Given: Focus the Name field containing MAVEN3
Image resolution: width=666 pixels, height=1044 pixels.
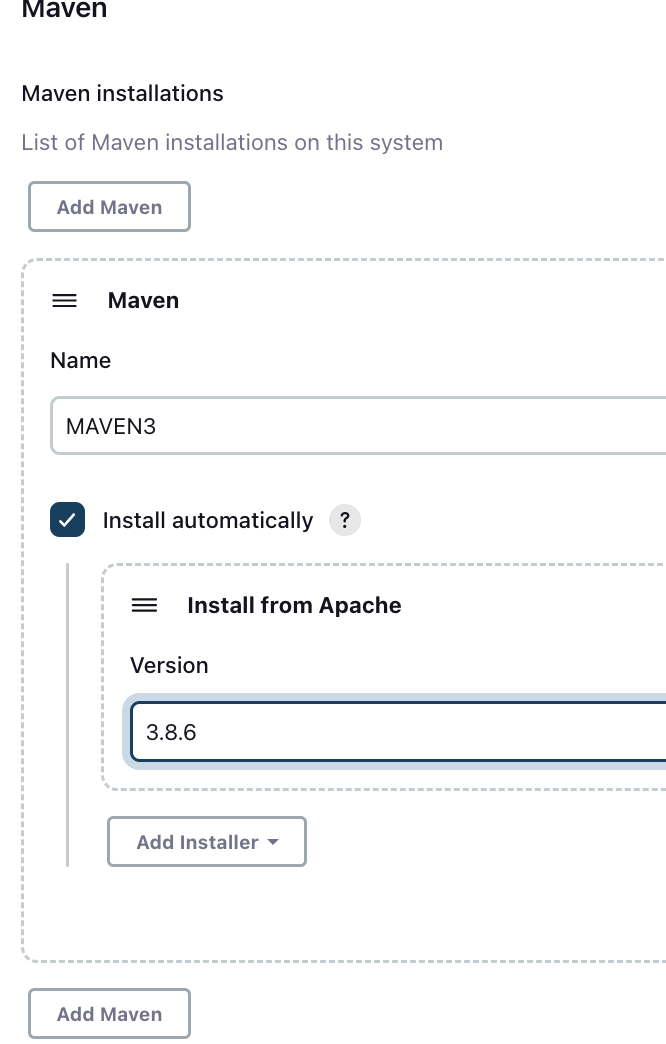Looking at the screenshot, I should 358,425.
